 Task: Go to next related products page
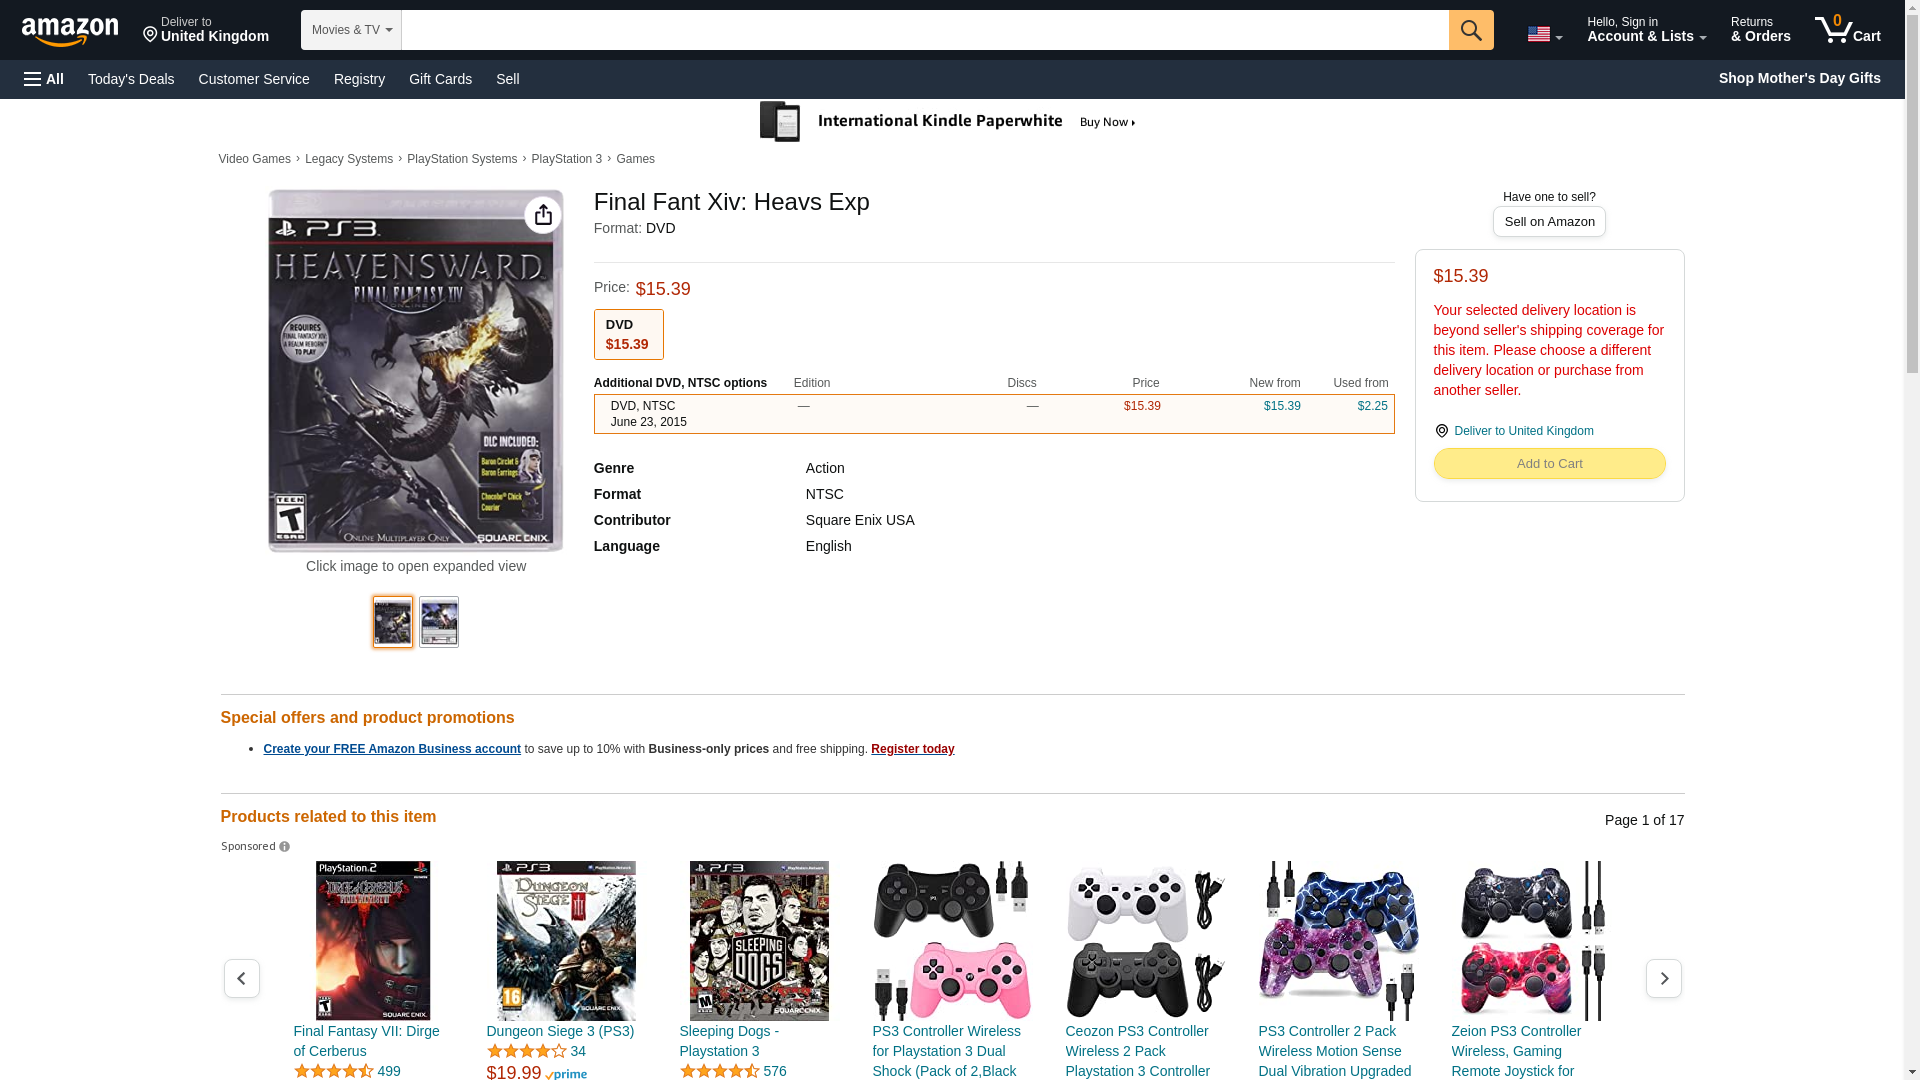[x=1663, y=978]
